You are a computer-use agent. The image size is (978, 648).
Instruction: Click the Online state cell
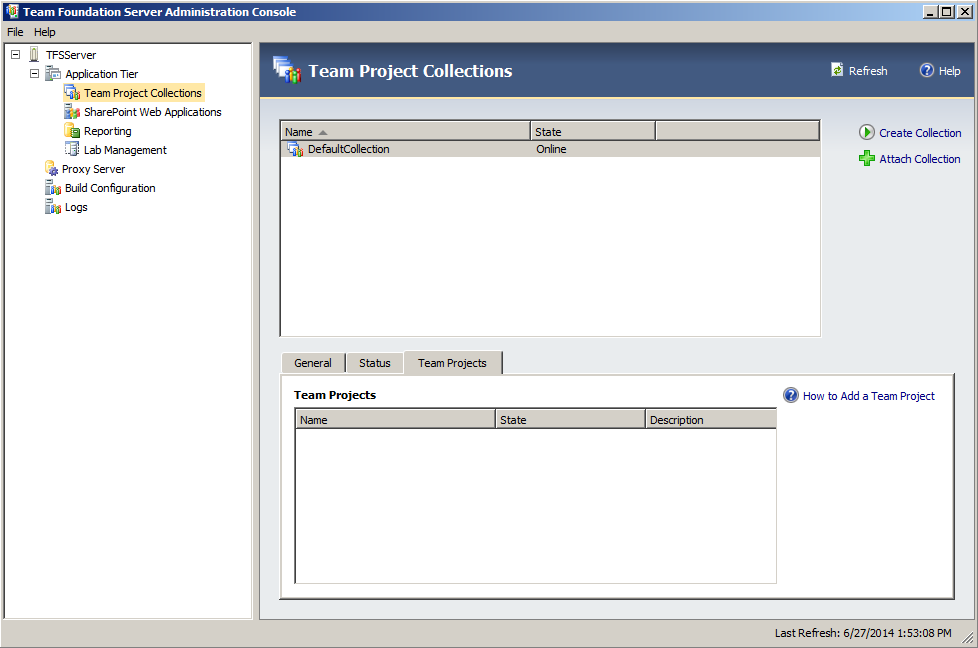tap(551, 149)
